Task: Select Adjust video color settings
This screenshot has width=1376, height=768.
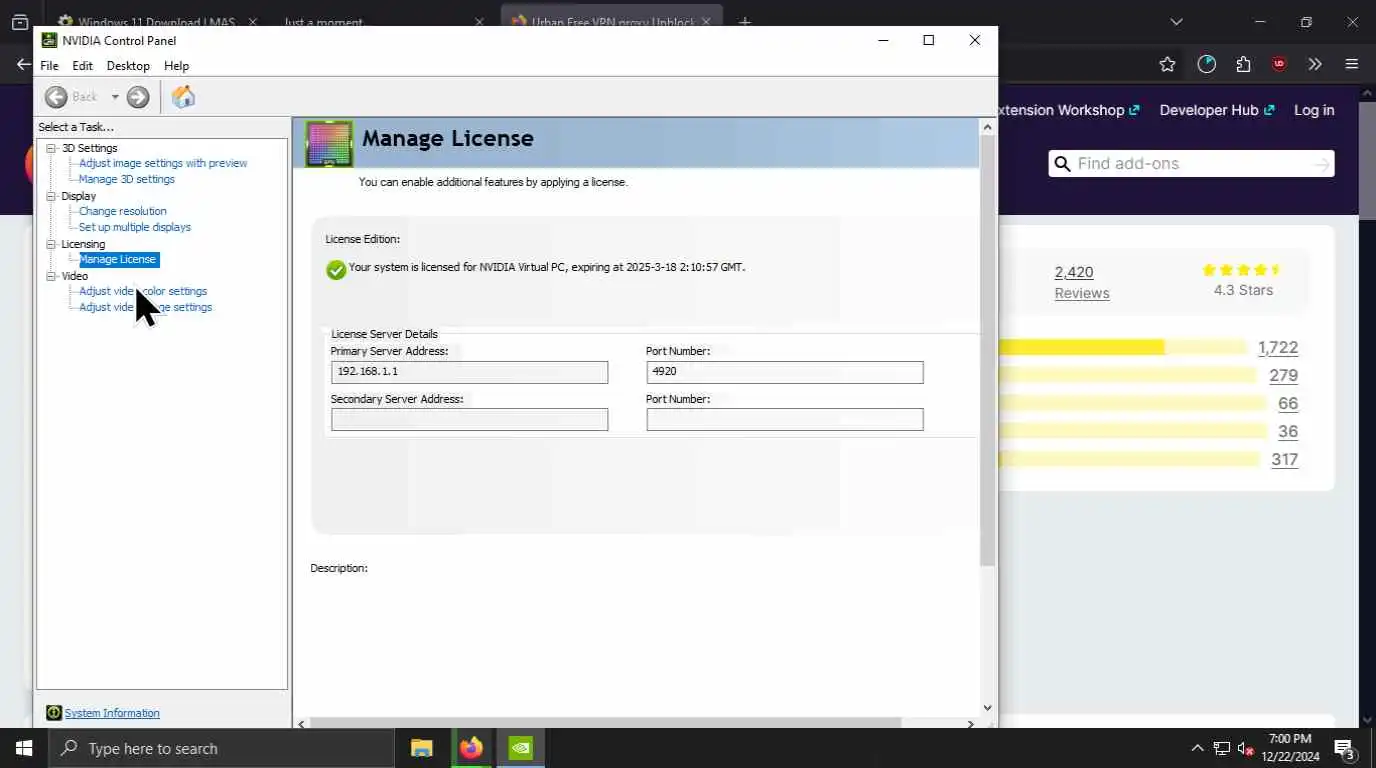Action: pos(143,291)
